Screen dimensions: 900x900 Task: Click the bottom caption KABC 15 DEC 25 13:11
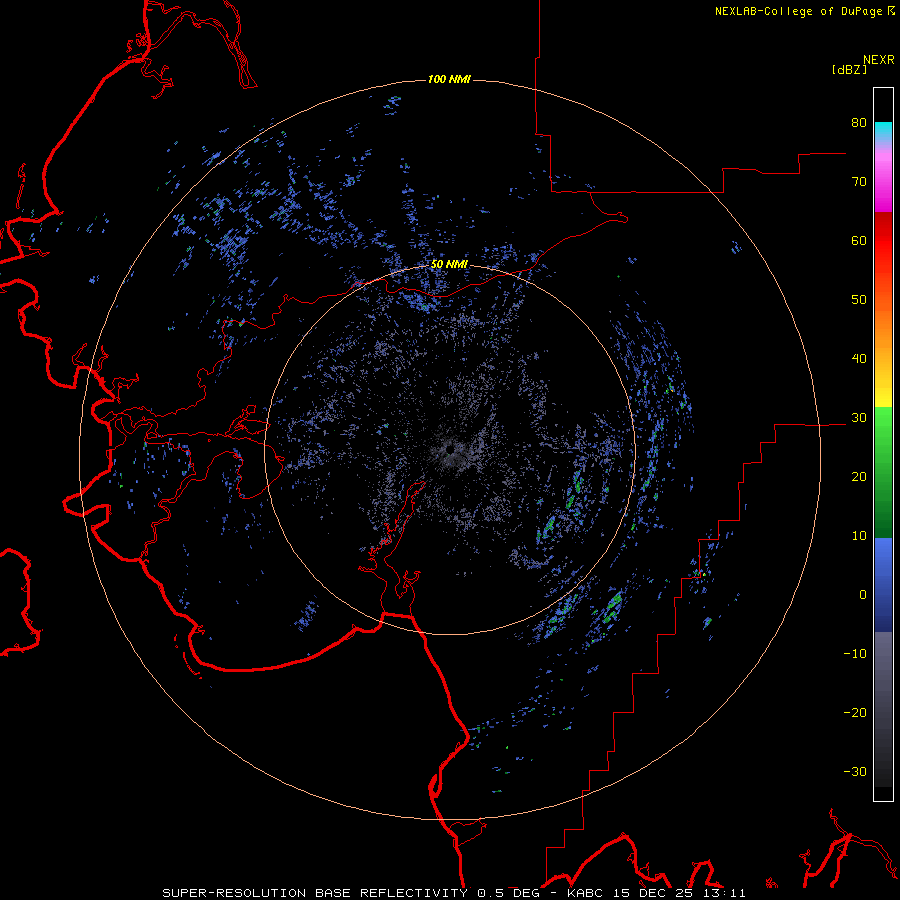coord(656,893)
